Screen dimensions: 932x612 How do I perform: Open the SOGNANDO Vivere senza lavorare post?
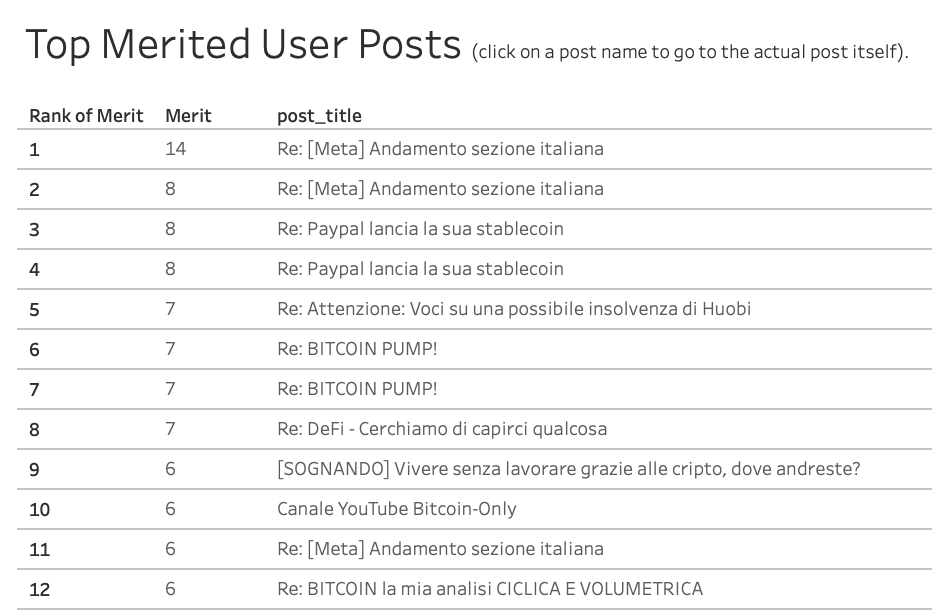tap(569, 469)
